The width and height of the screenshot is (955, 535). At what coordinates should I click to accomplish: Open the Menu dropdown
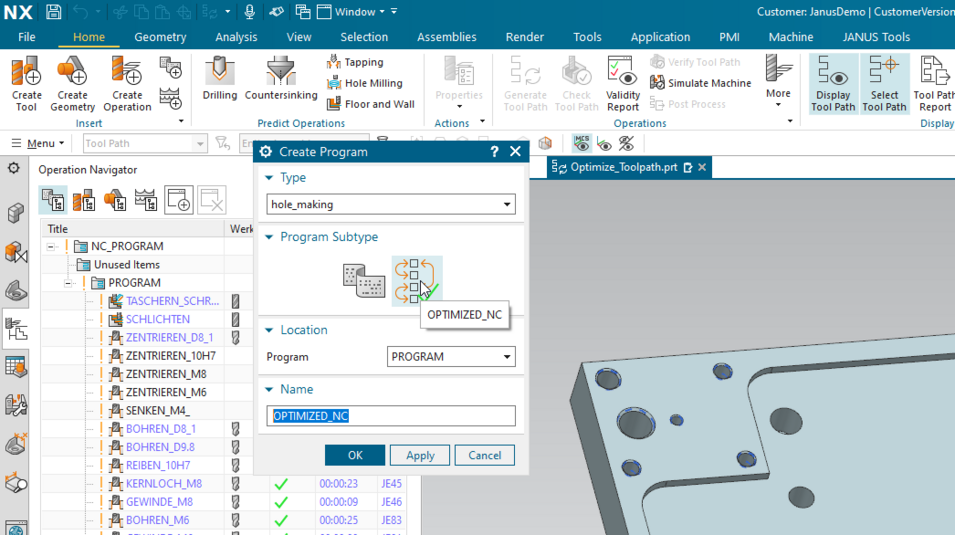(x=38, y=143)
